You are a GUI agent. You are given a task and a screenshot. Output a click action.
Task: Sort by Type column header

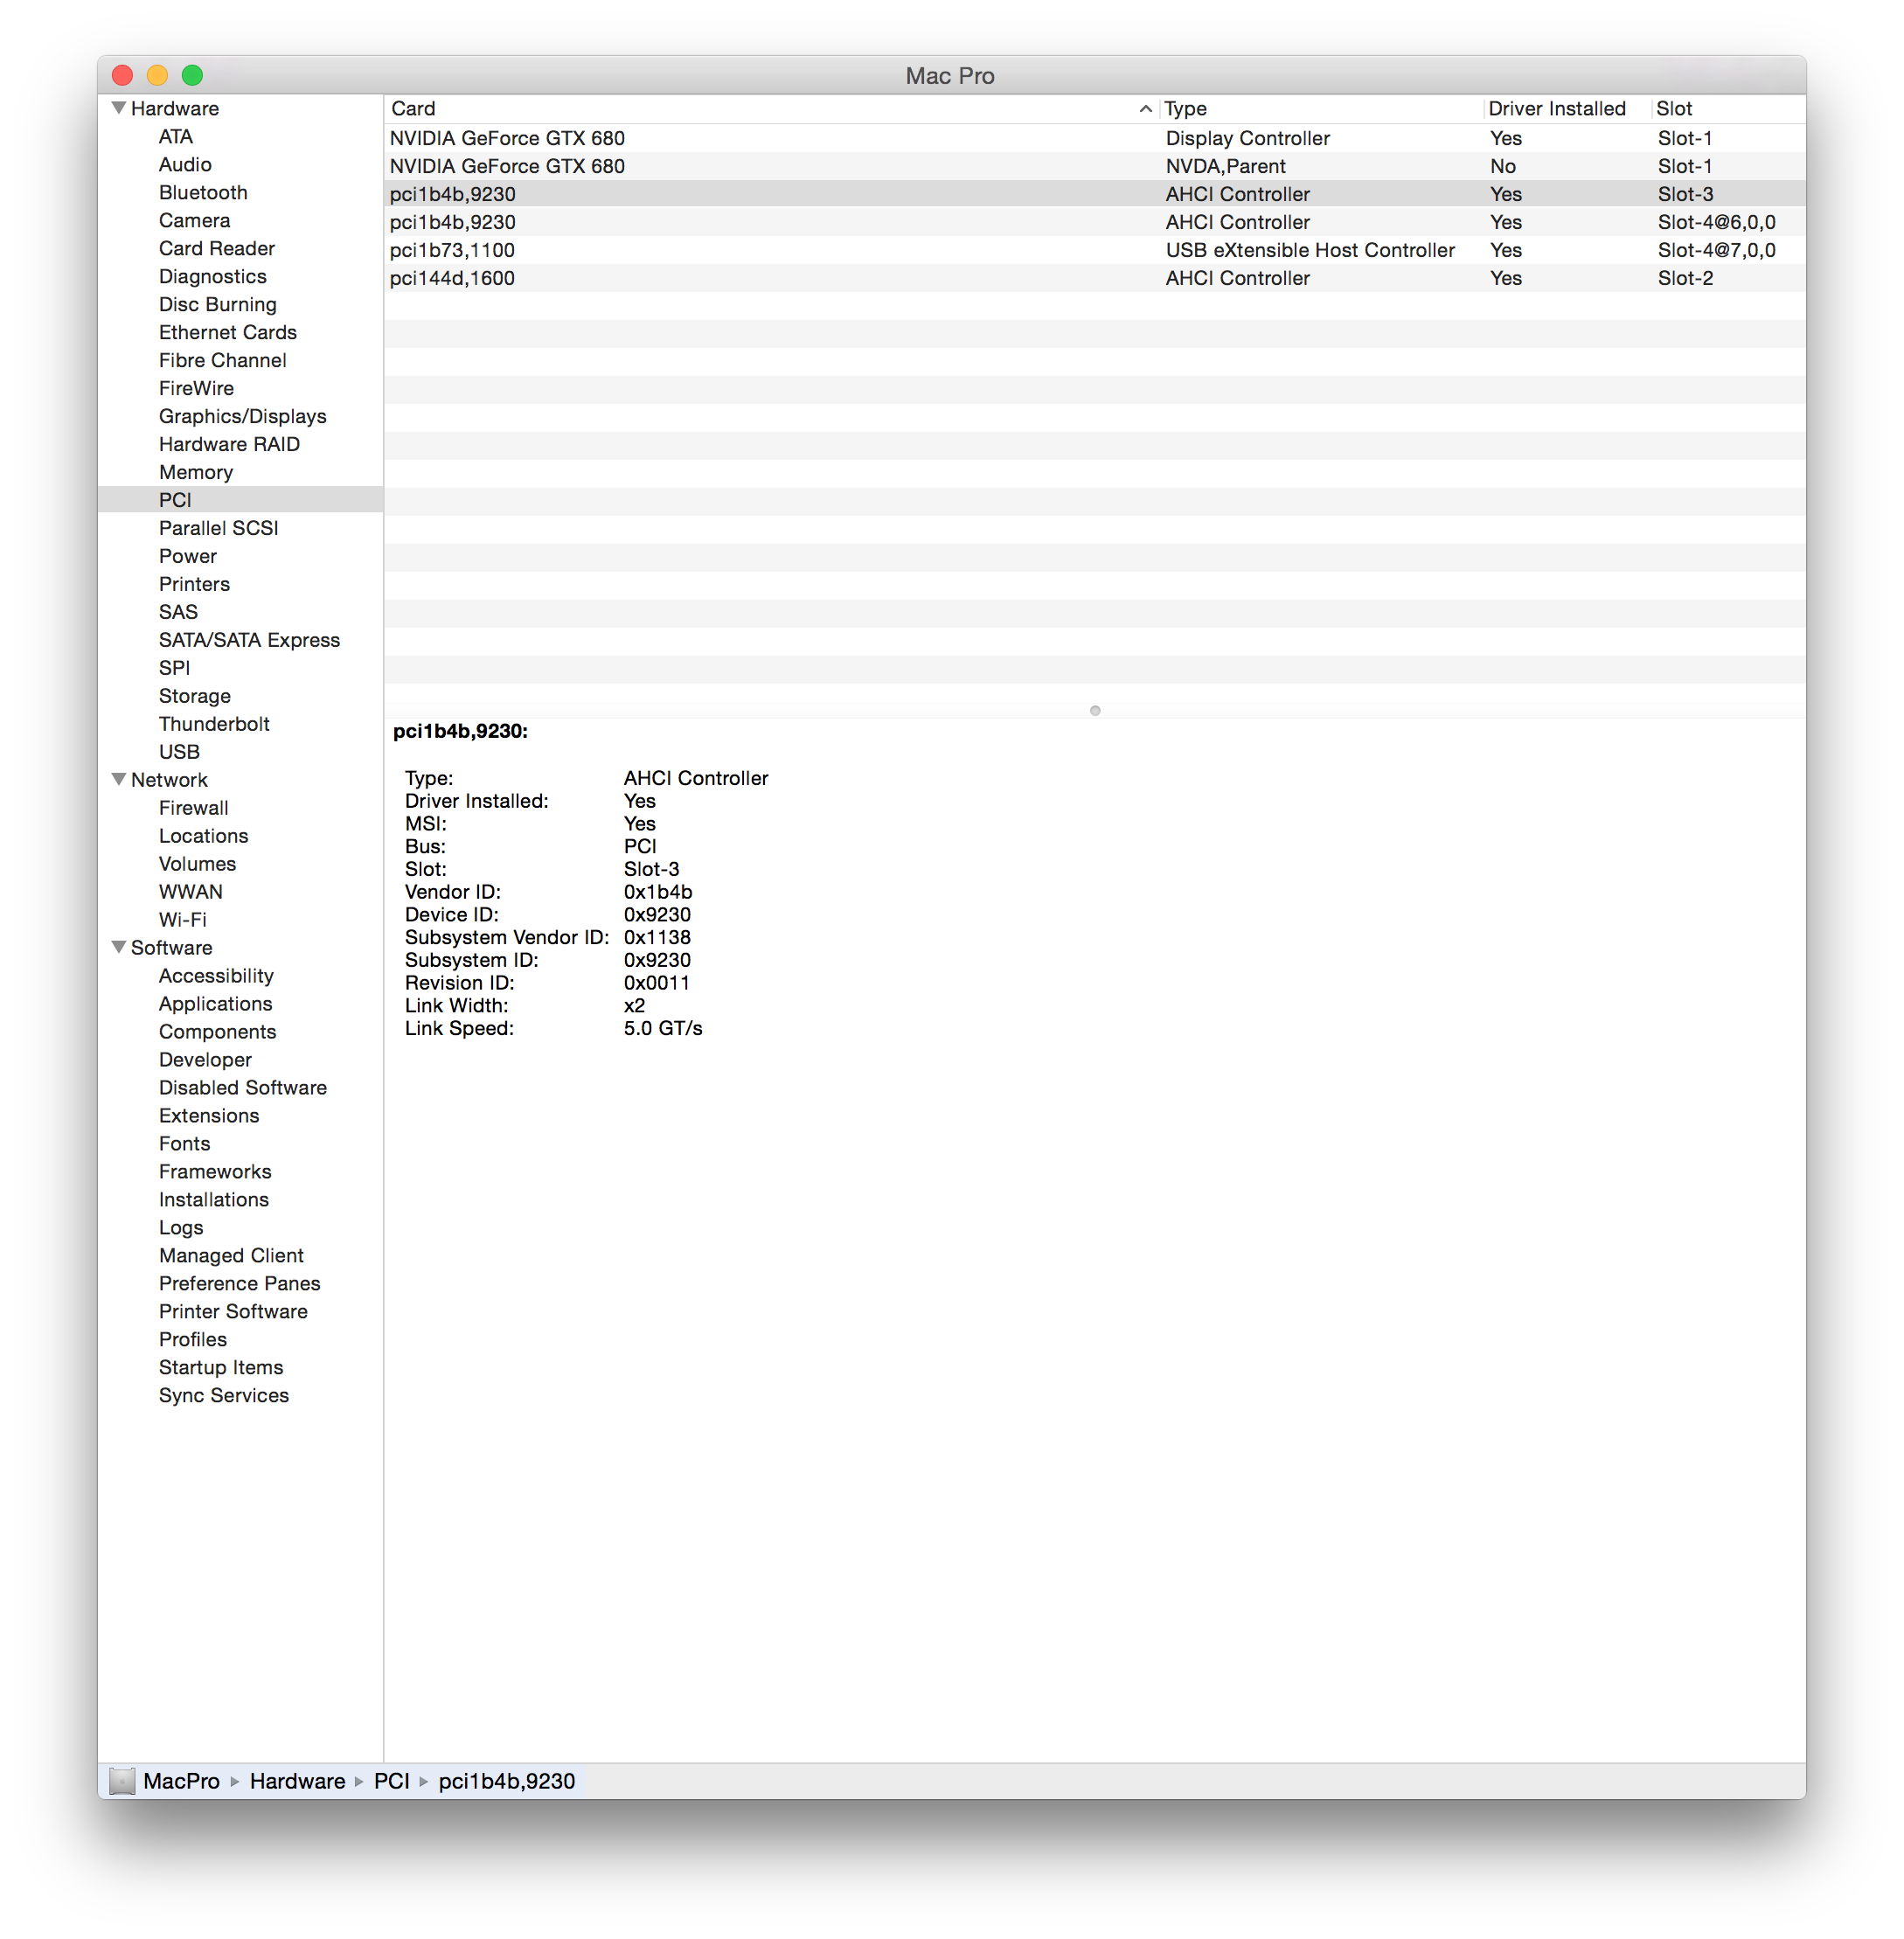1186,109
